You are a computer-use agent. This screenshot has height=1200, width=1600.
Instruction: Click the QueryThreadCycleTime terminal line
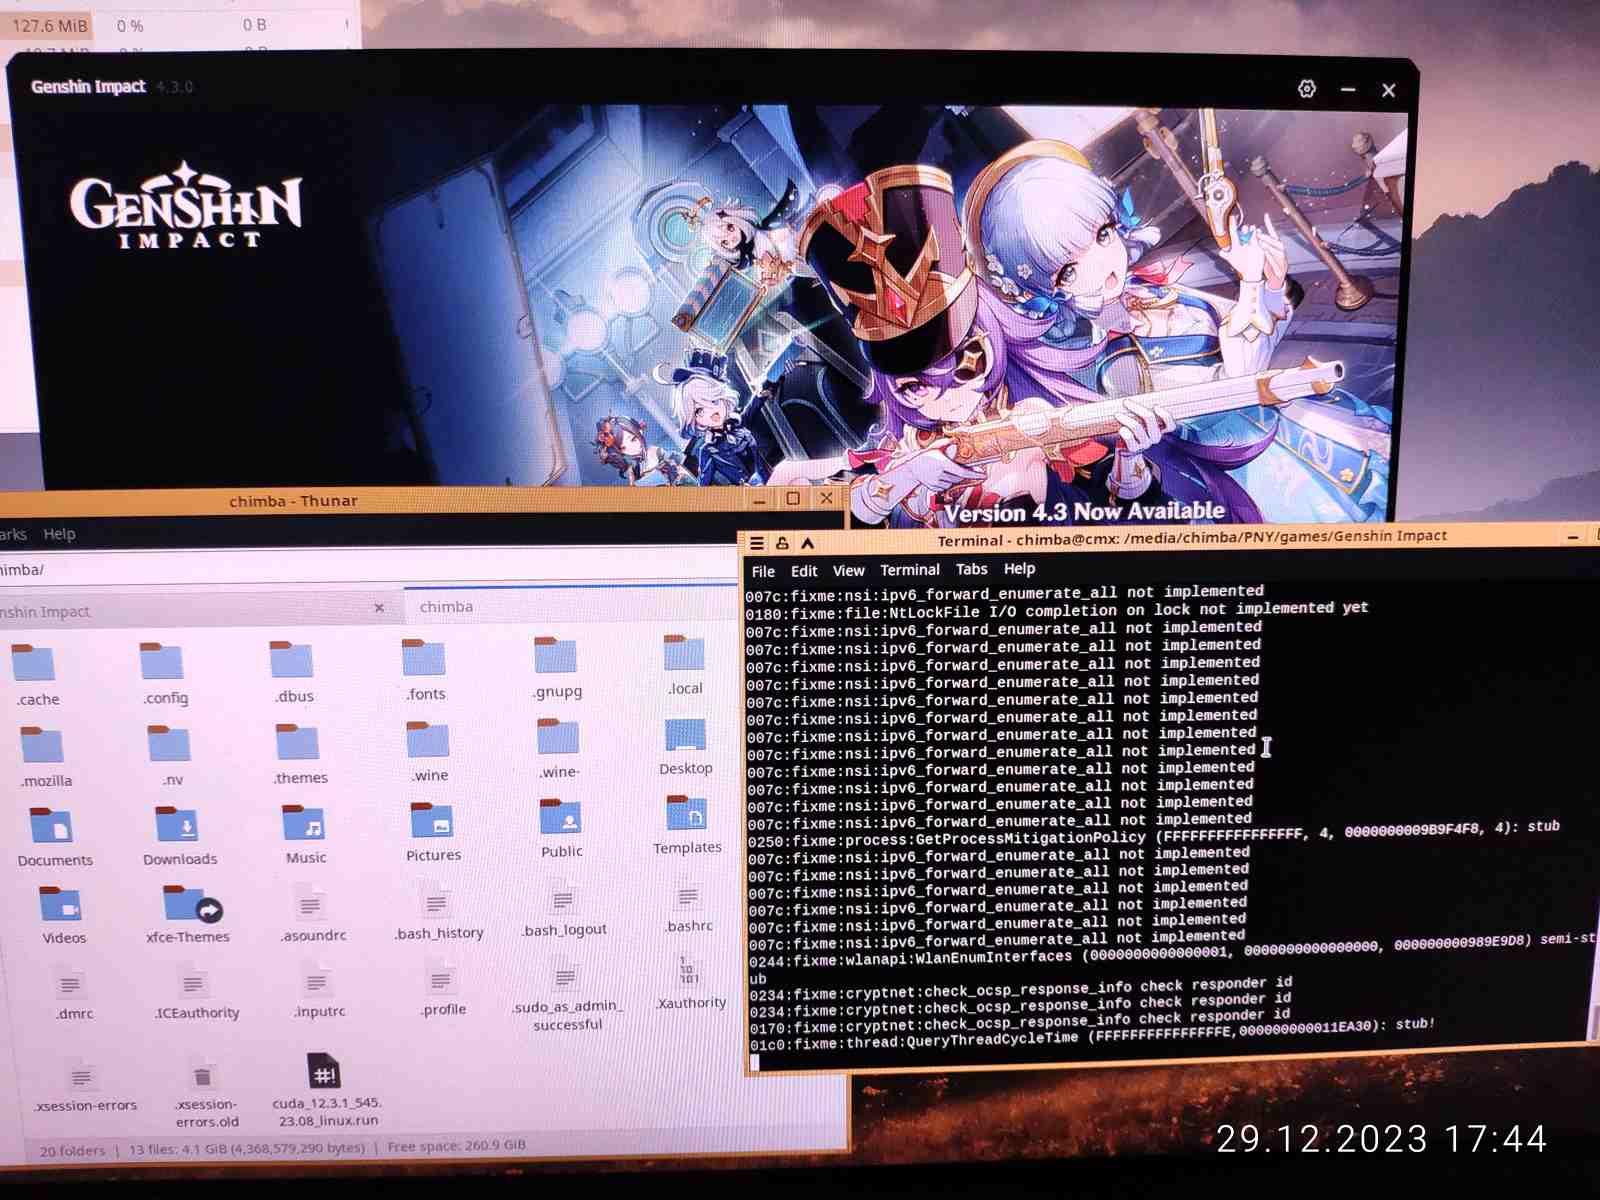(1092, 1035)
